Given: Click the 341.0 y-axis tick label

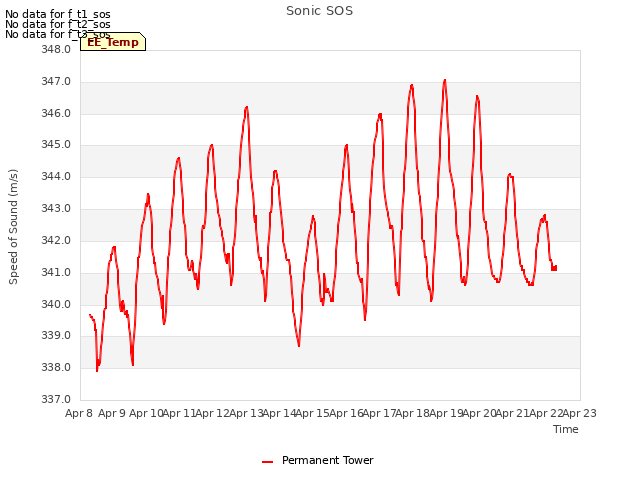Looking at the screenshot, I should (56, 272).
